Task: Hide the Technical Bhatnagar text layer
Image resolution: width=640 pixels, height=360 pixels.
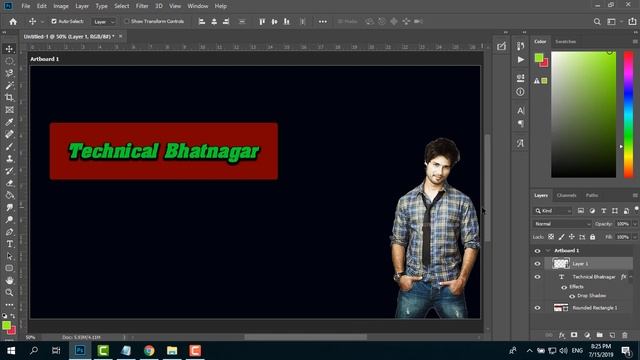Action: pos(537,277)
